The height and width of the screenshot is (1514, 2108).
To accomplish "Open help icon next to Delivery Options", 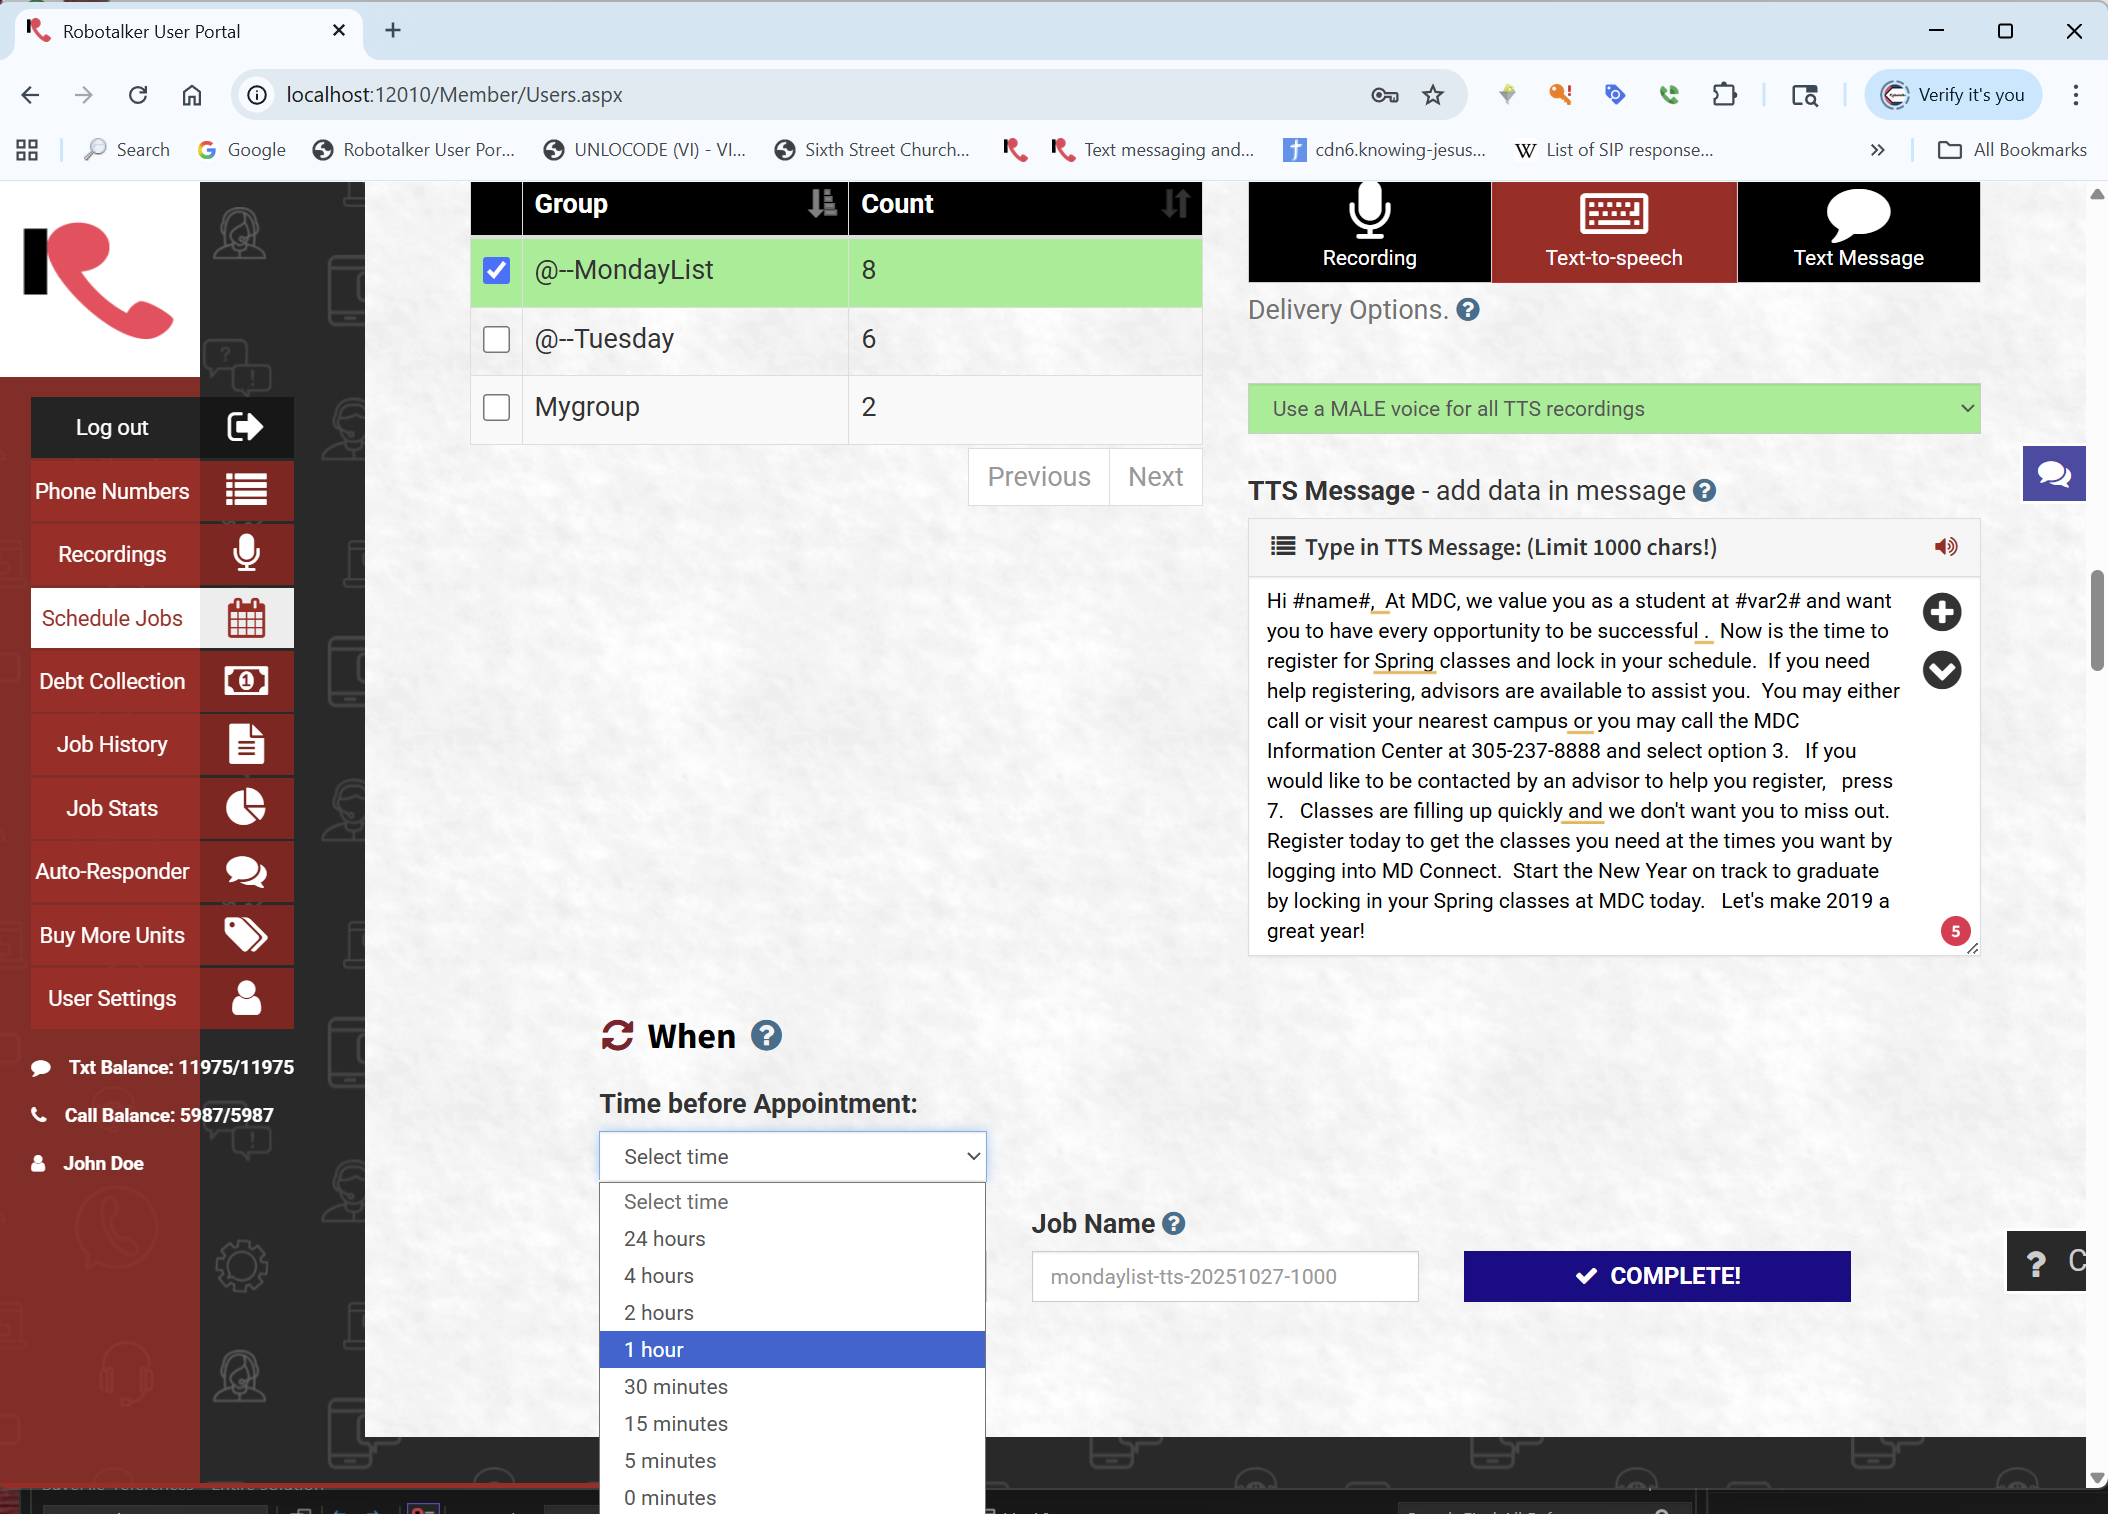I will [1467, 310].
